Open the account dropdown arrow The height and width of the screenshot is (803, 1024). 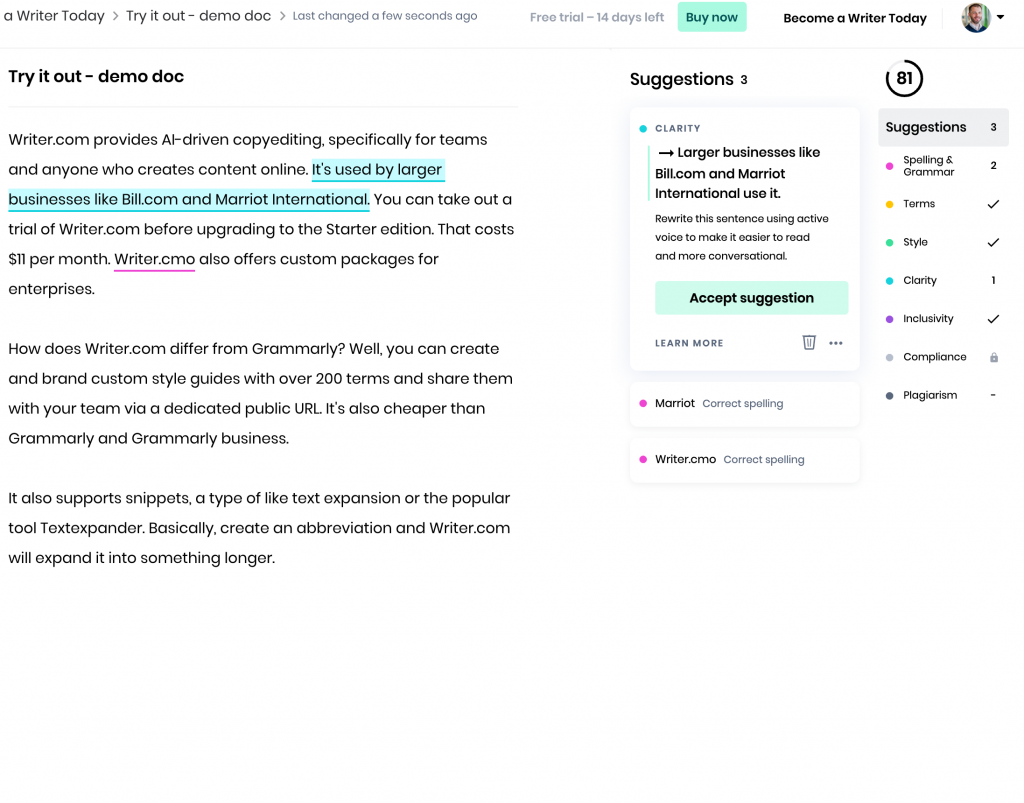coord(1000,18)
